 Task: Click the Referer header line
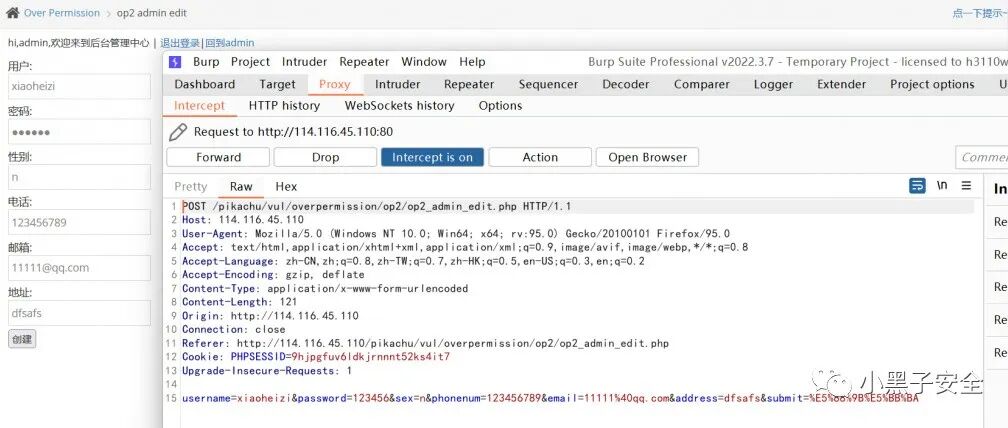point(426,343)
